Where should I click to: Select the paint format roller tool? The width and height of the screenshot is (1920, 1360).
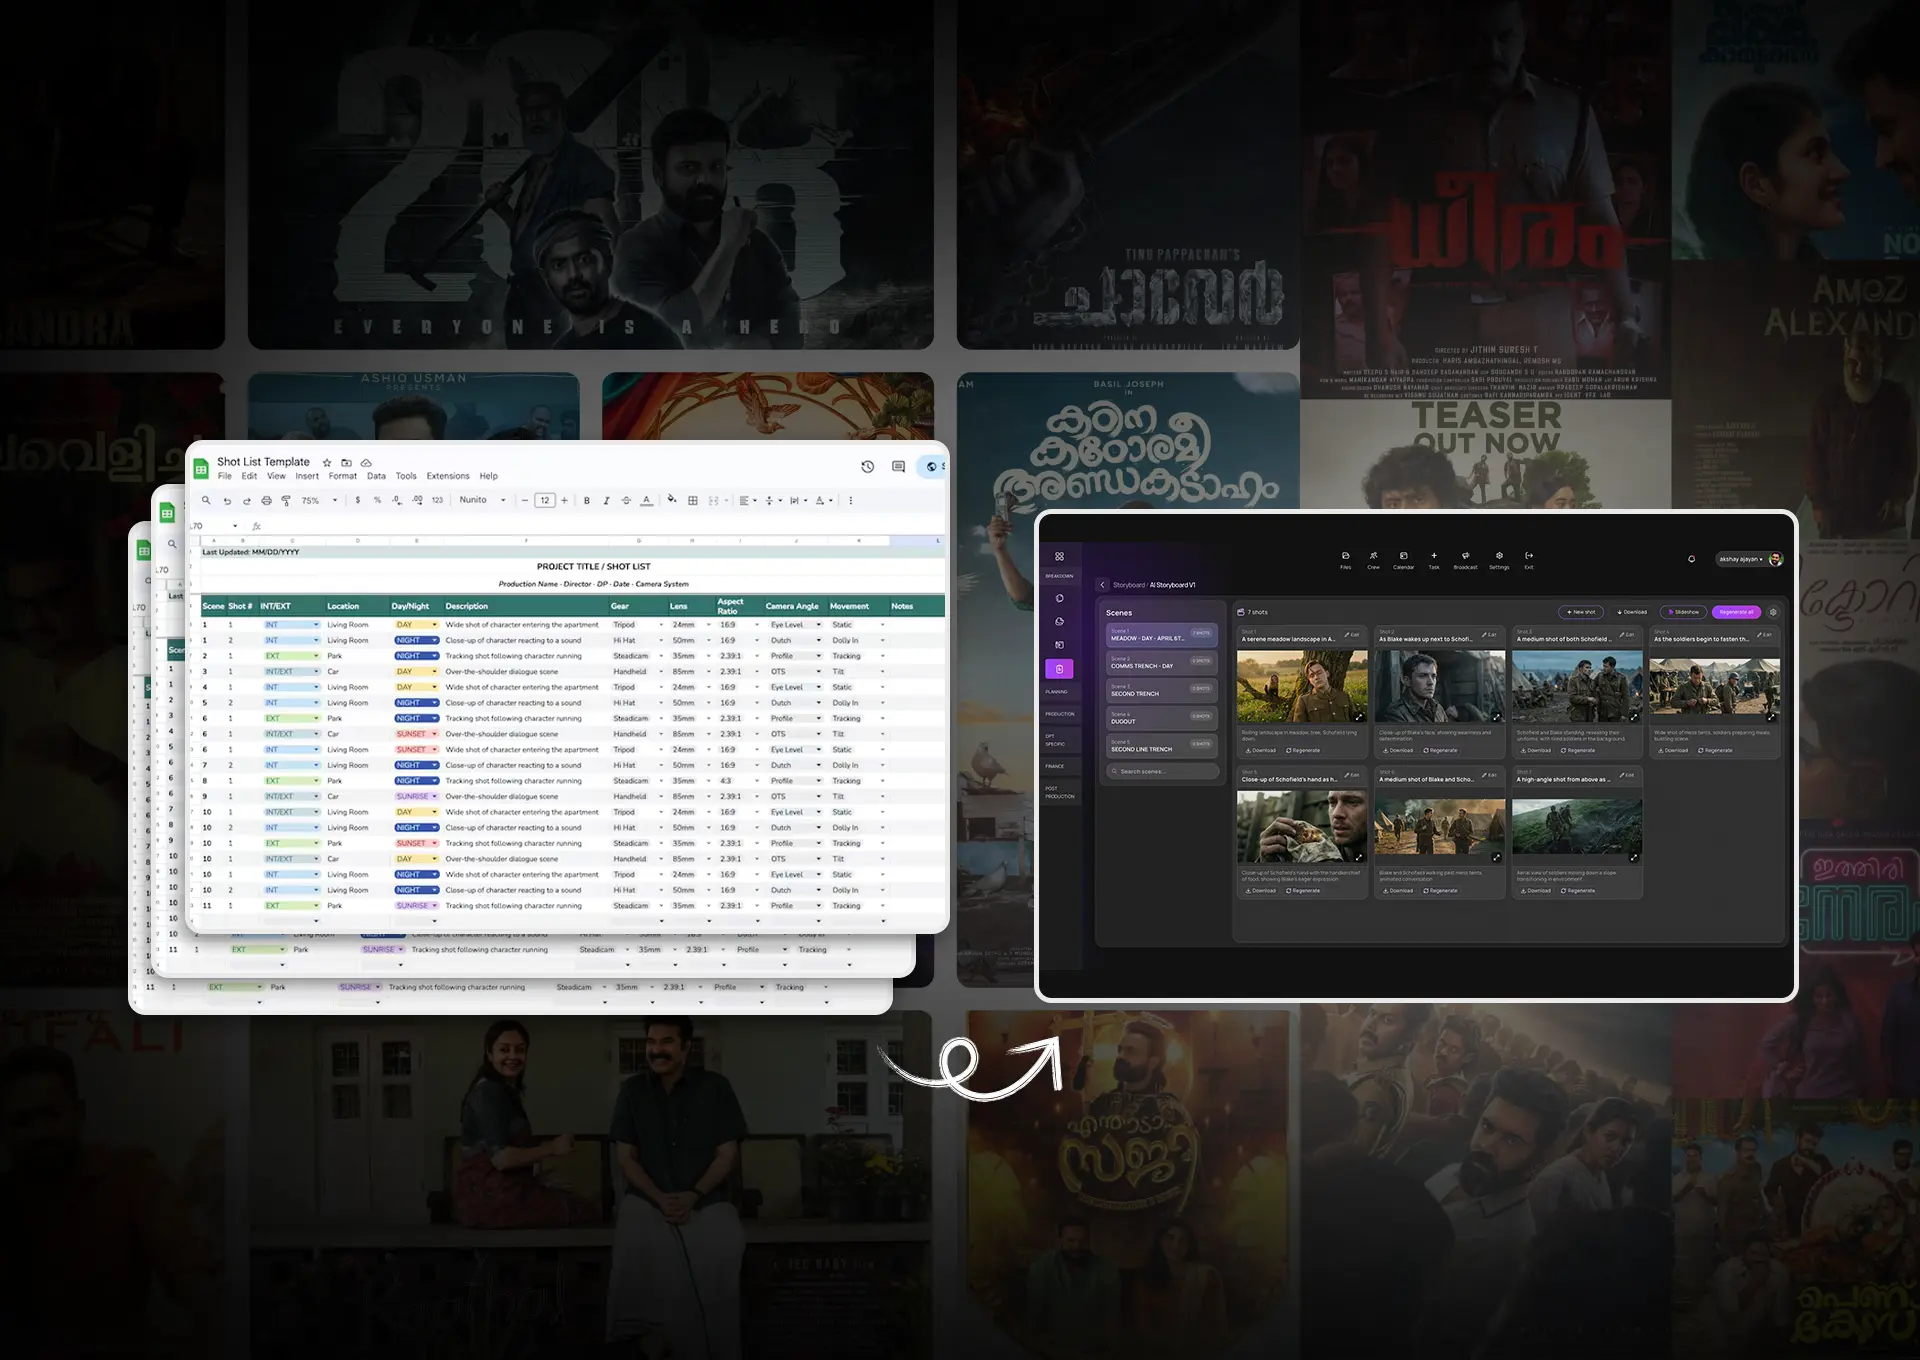tap(286, 500)
